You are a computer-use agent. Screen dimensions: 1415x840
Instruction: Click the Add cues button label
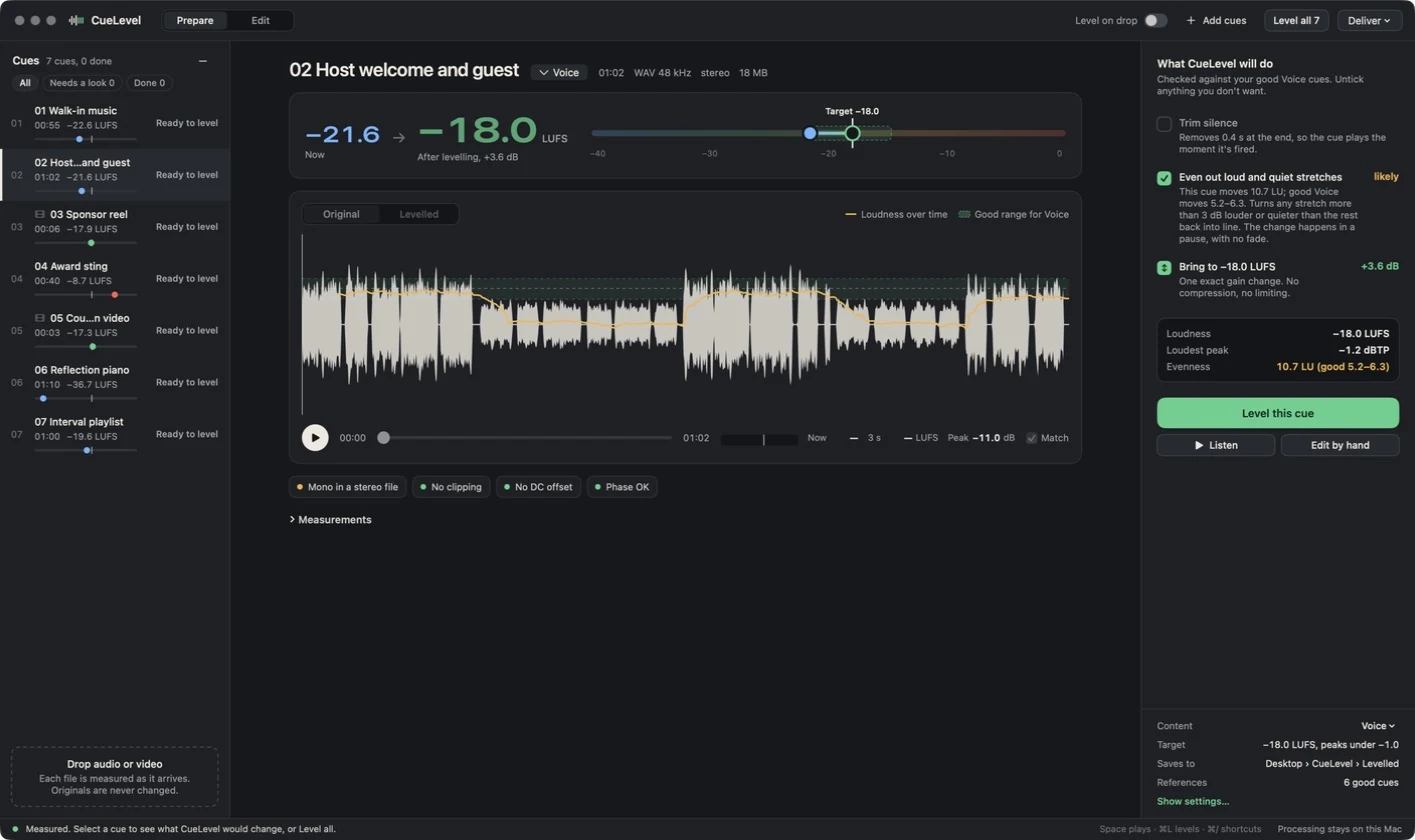[x=1224, y=20]
